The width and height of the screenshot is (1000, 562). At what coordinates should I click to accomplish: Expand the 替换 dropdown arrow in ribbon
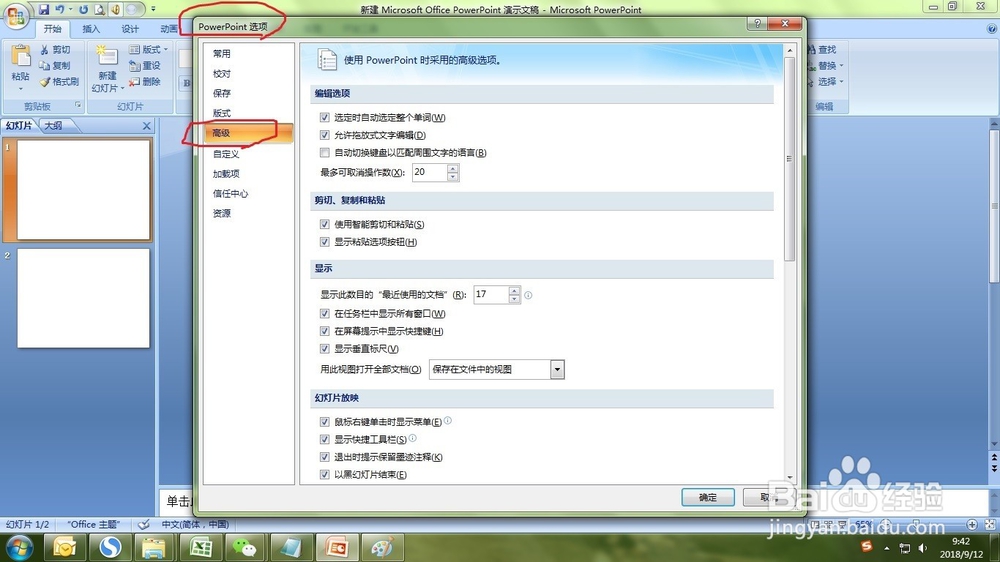tap(841, 66)
